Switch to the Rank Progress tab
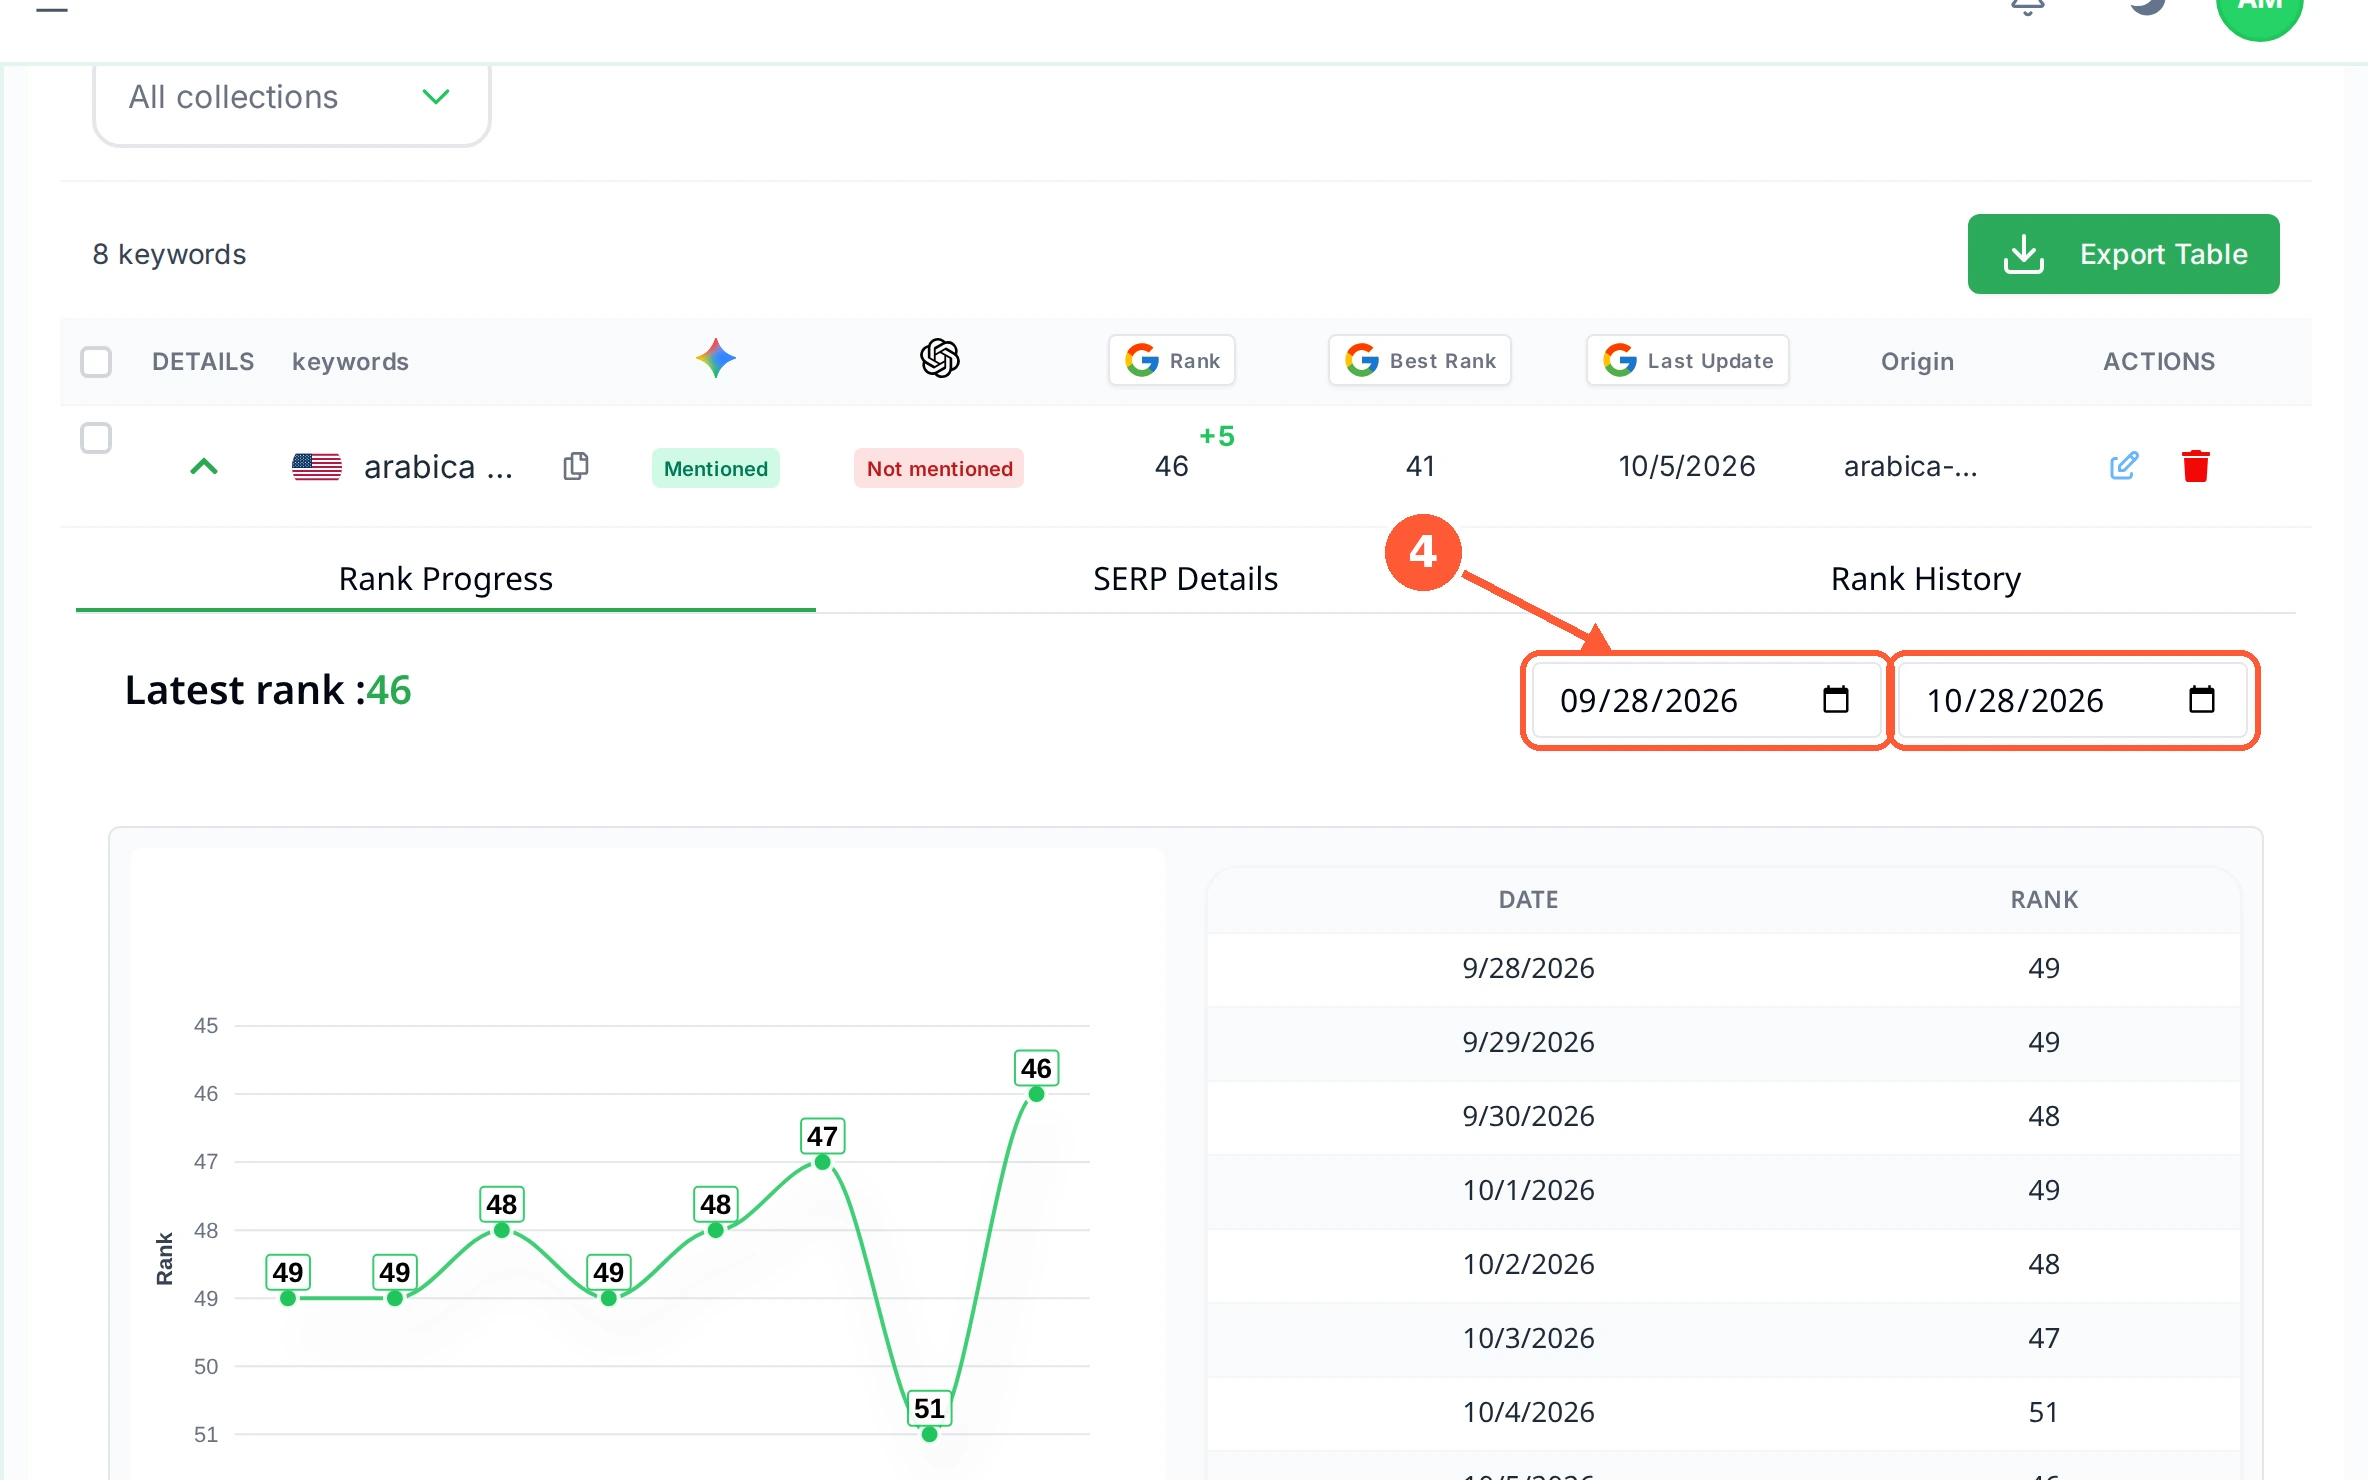 point(446,579)
